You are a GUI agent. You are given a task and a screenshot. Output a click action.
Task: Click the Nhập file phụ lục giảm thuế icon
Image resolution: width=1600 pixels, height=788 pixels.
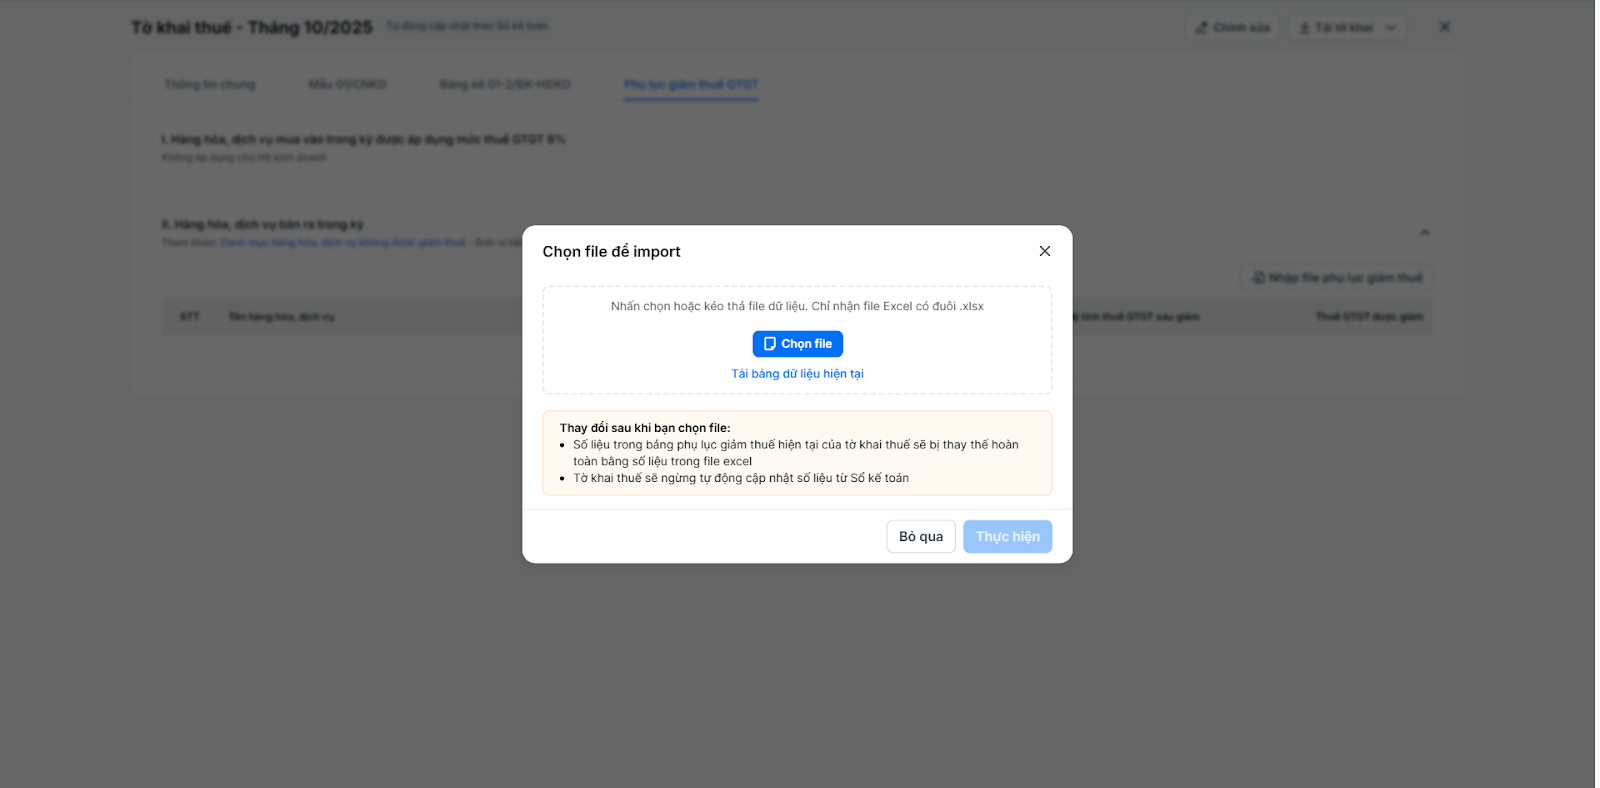1258,278
